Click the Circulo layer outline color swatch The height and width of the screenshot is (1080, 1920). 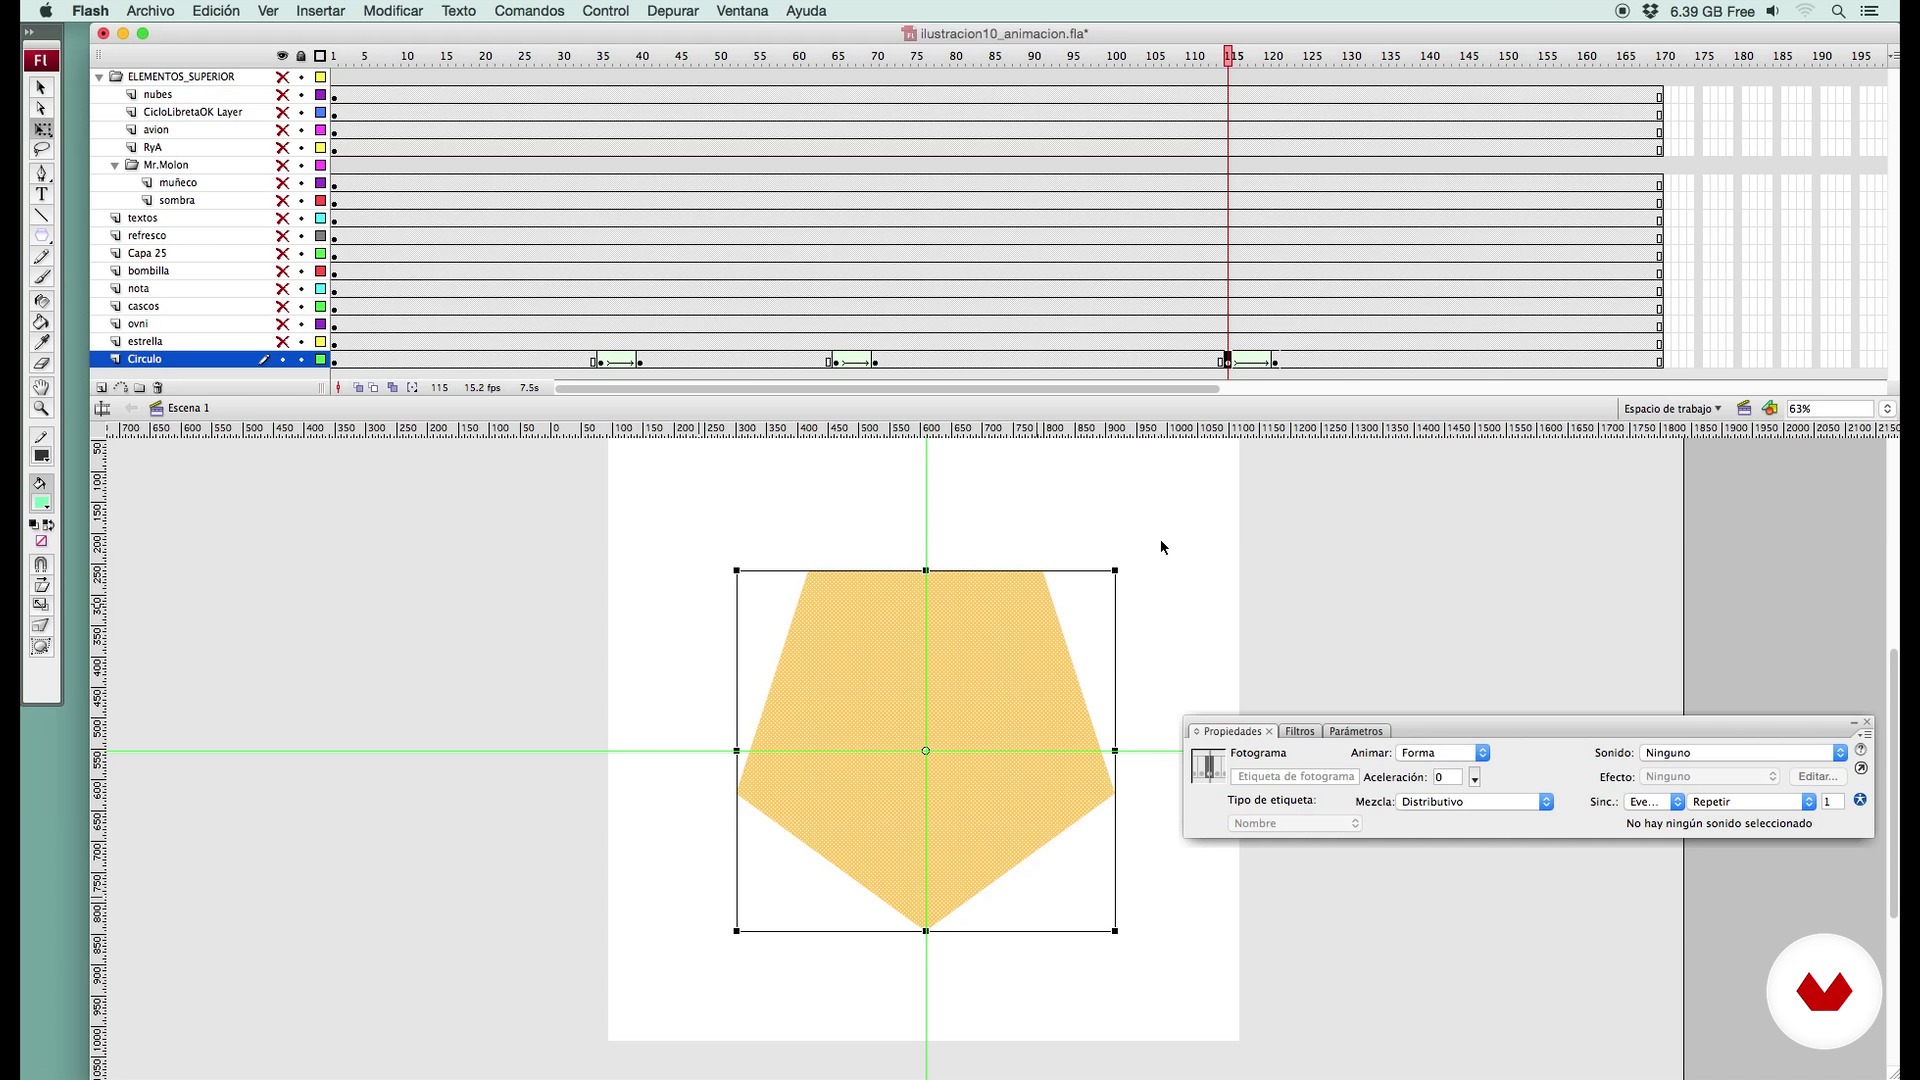[321, 360]
